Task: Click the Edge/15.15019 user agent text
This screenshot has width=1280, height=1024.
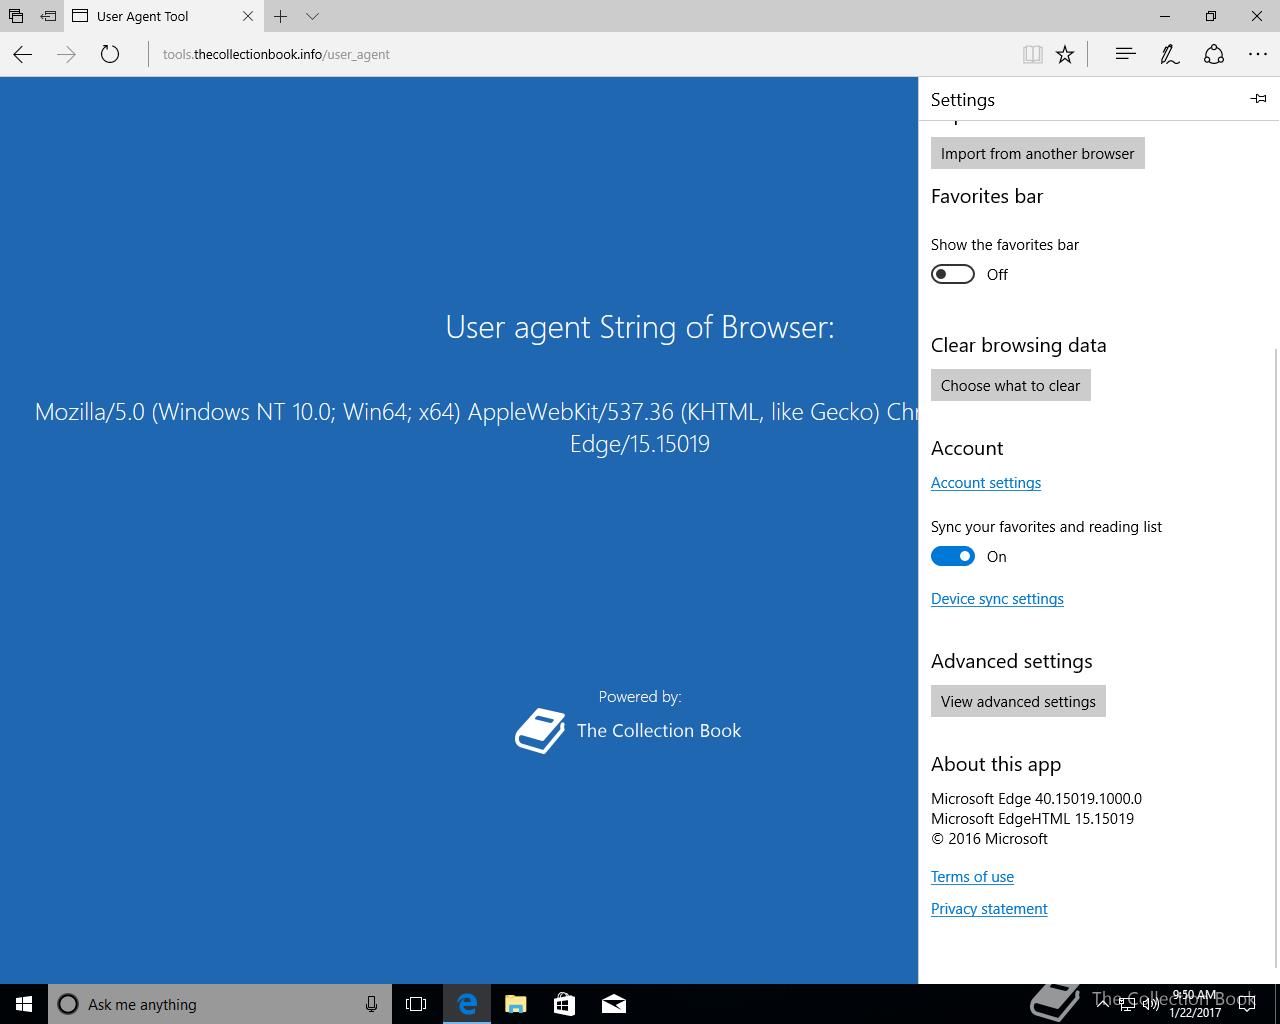Action: 640,443
